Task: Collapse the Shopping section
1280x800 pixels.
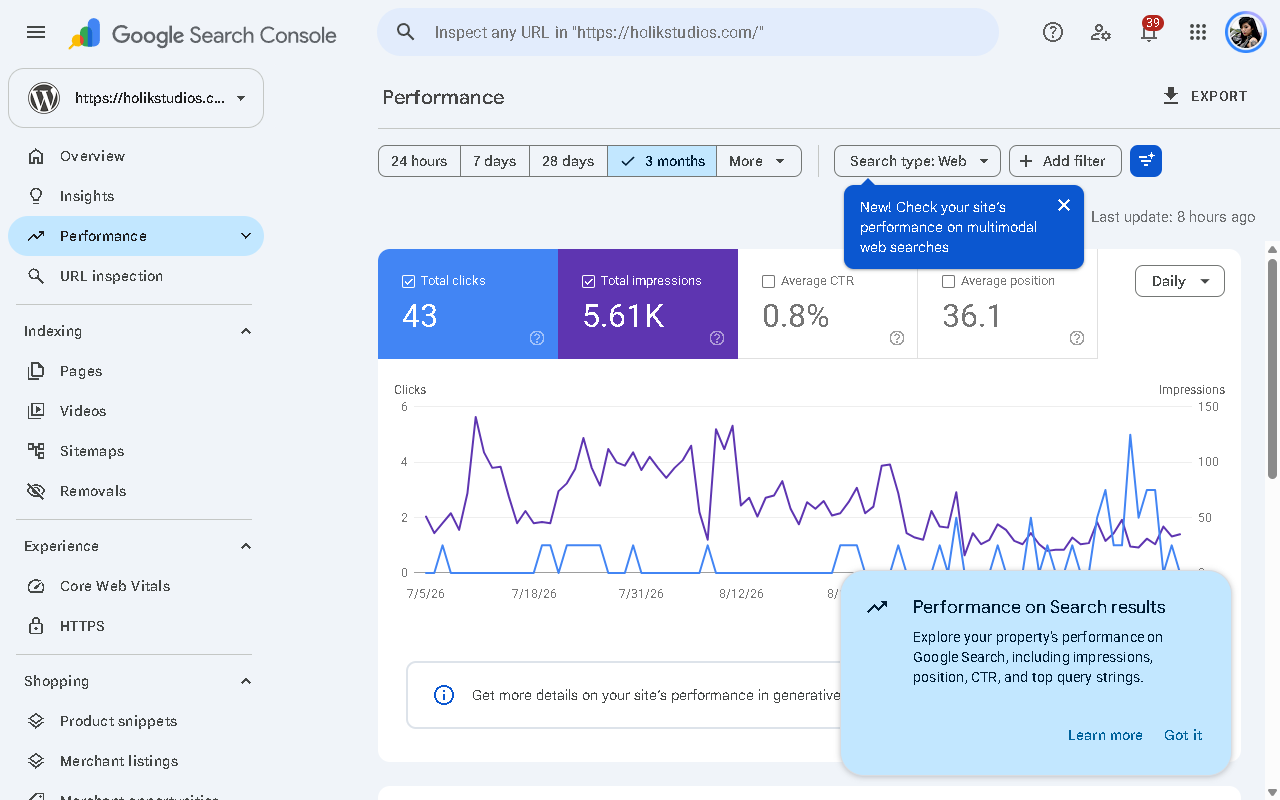Action: point(246,681)
